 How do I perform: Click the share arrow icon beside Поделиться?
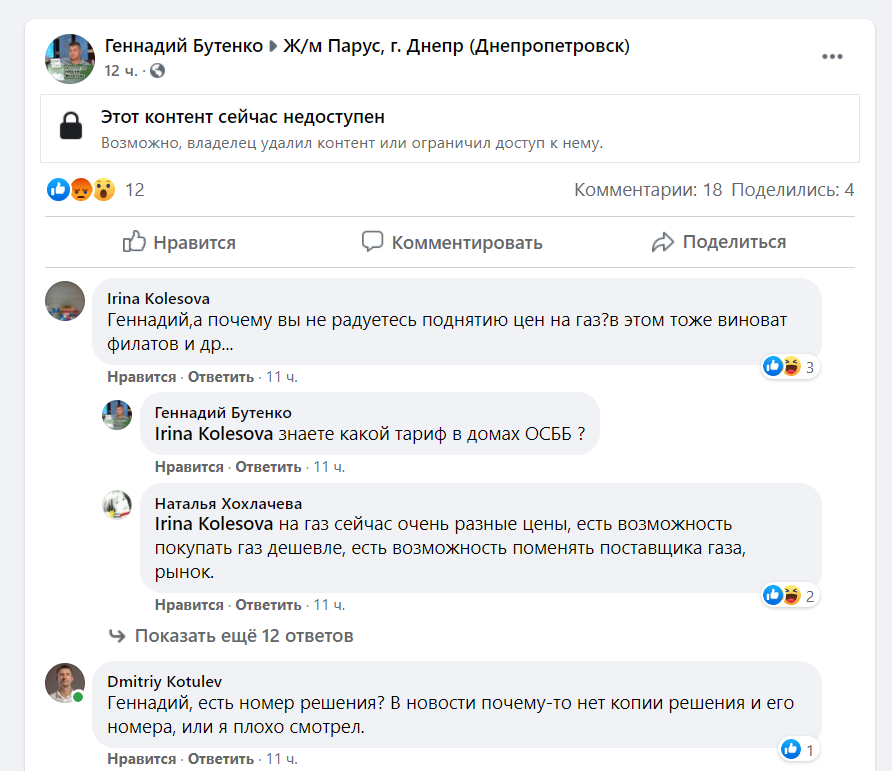click(x=663, y=241)
